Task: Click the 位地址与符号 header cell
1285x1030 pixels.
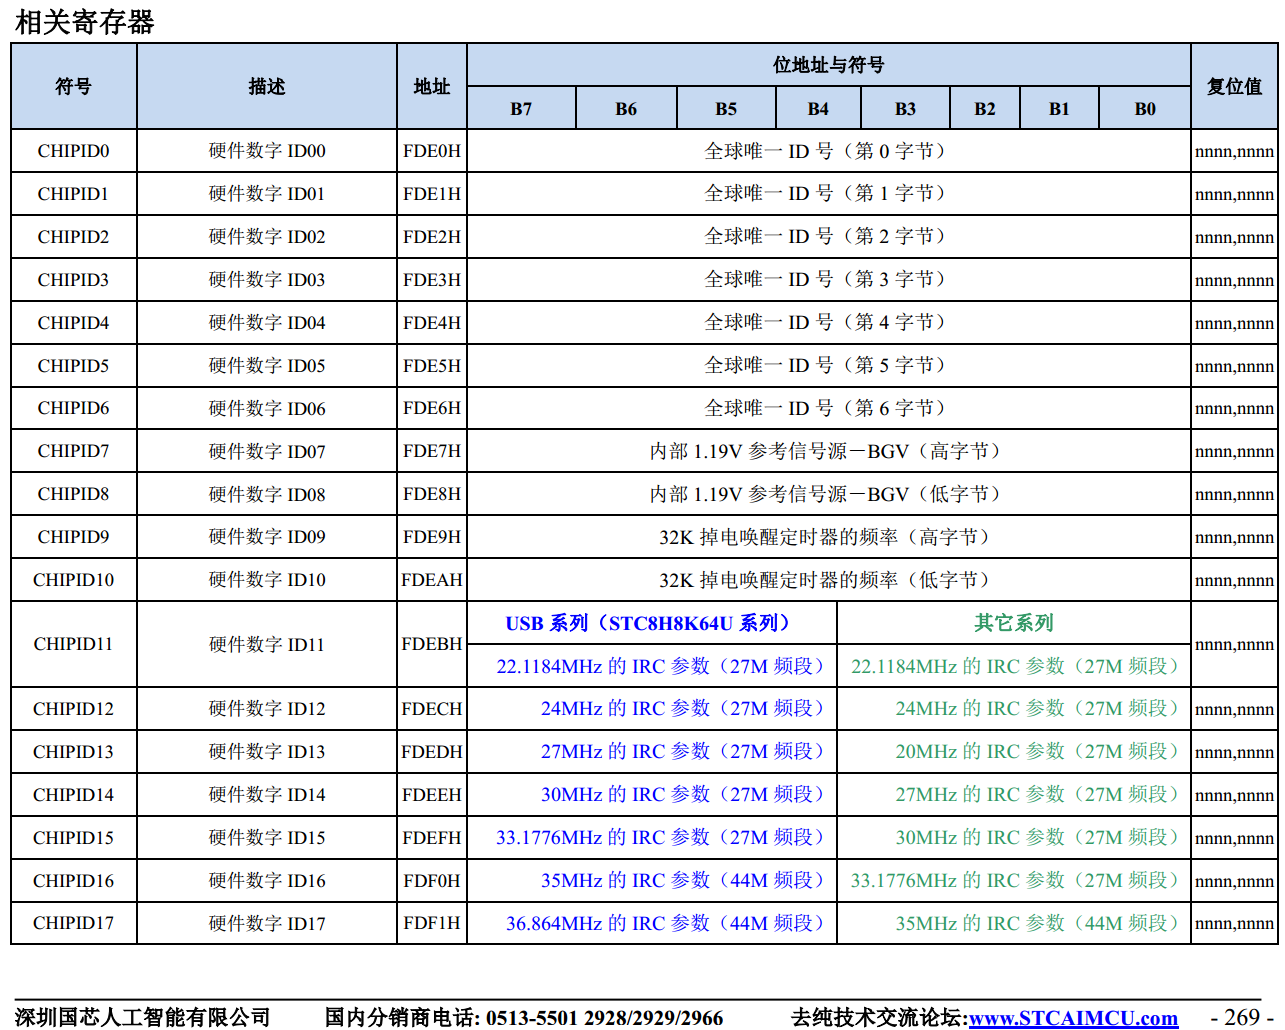Action: [x=829, y=65]
